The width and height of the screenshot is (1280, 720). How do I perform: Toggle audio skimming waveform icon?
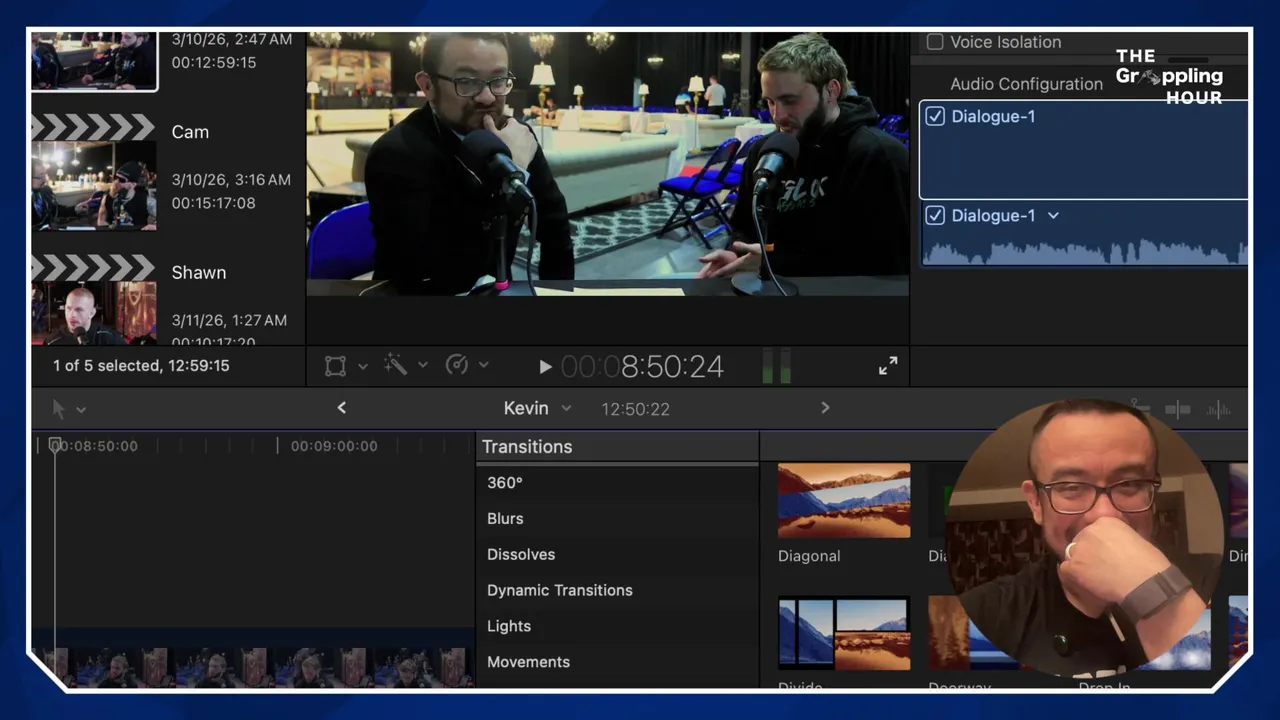1218,409
